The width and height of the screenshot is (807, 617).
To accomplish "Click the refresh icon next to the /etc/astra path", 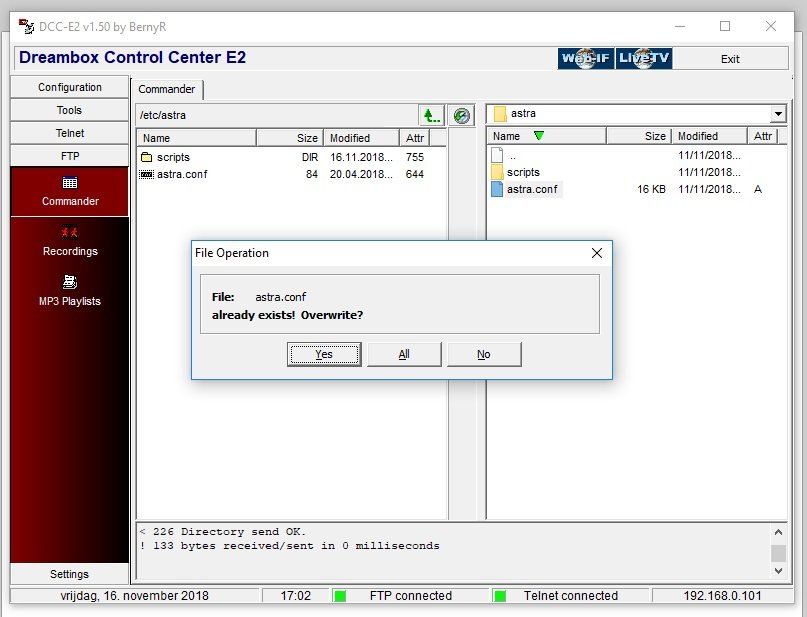I will click(461, 116).
